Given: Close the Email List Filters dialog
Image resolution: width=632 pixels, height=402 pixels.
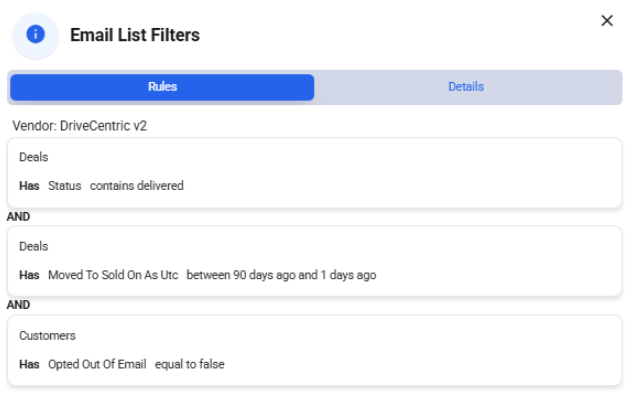Looking at the screenshot, I should click(x=607, y=21).
